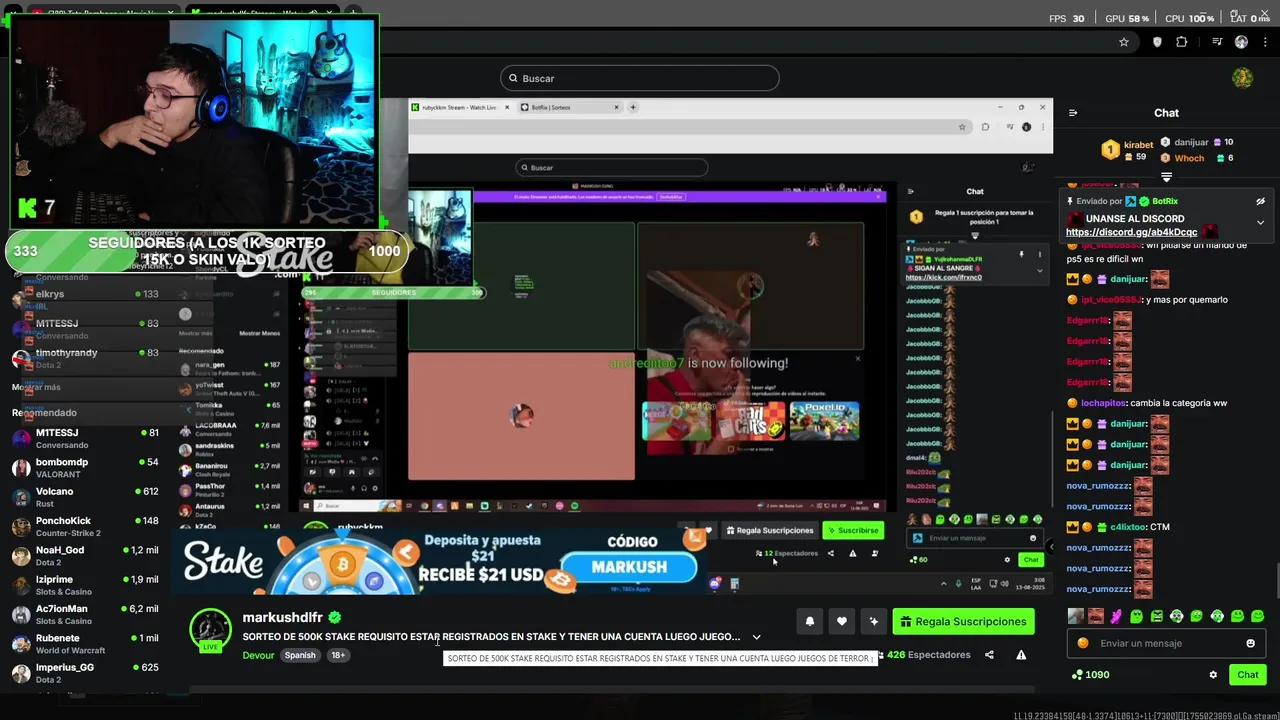Open kirabet's entry in gift leaderboard
The width and height of the screenshot is (1280, 720).
tap(1128, 150)
